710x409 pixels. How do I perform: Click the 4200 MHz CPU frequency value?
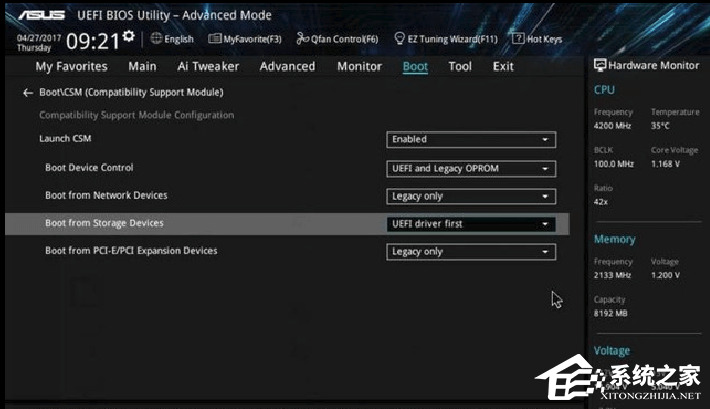[612, 125]
